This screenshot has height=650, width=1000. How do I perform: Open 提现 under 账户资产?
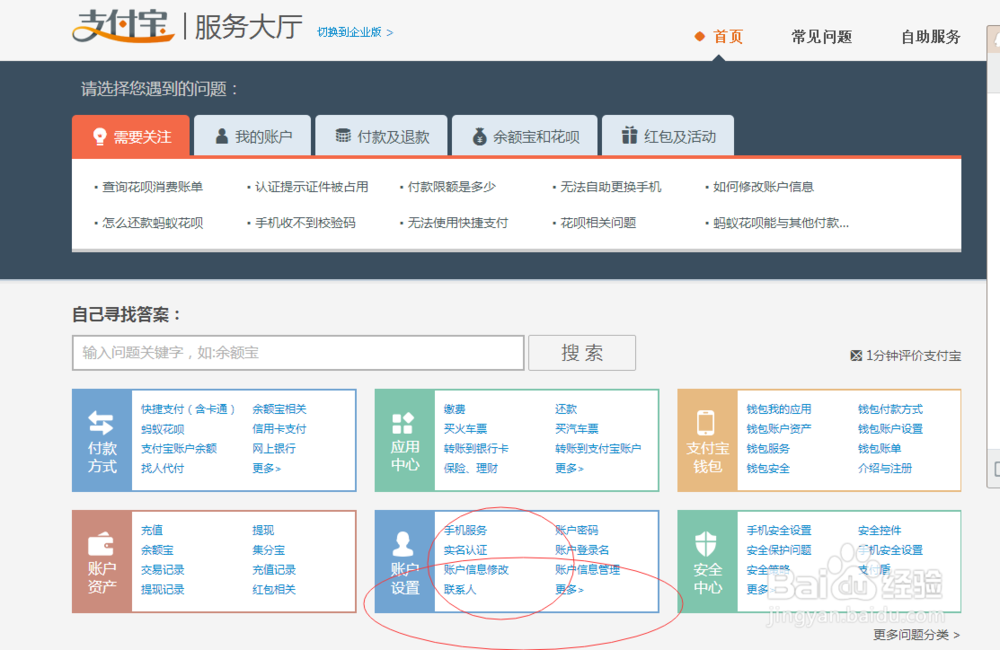click(x=263, y=530)
